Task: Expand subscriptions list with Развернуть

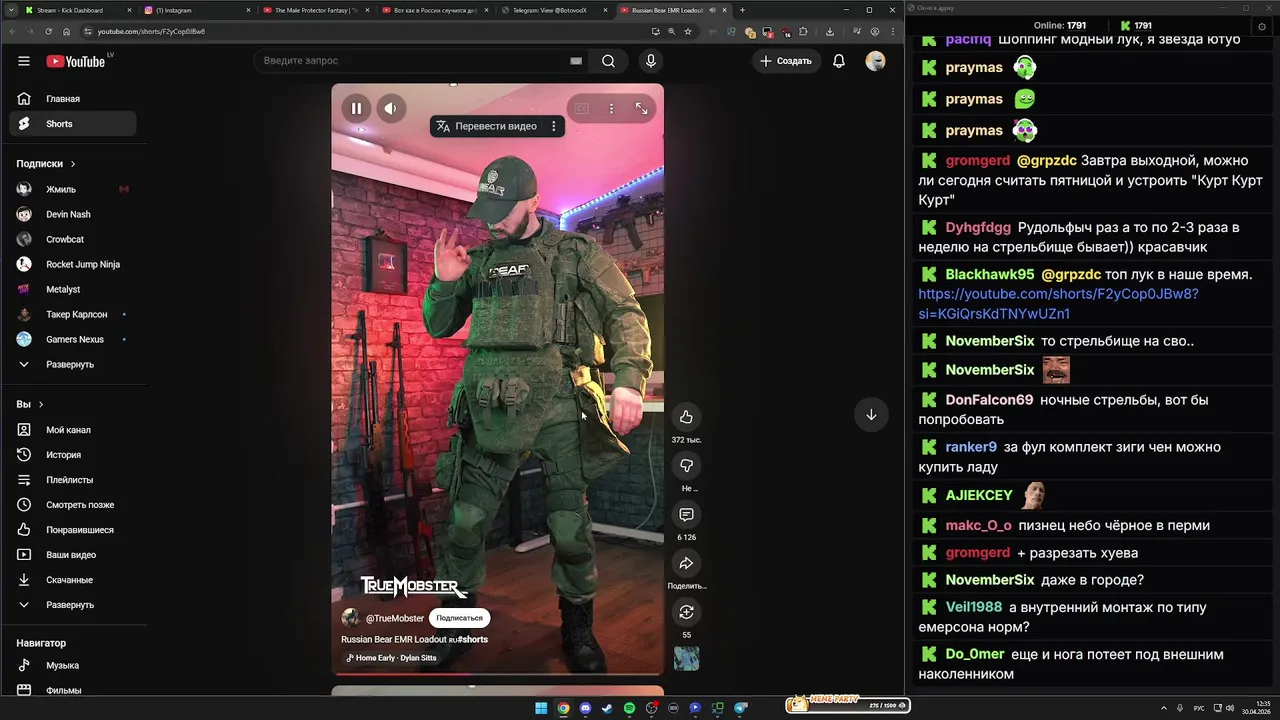Action: (72, 364)
